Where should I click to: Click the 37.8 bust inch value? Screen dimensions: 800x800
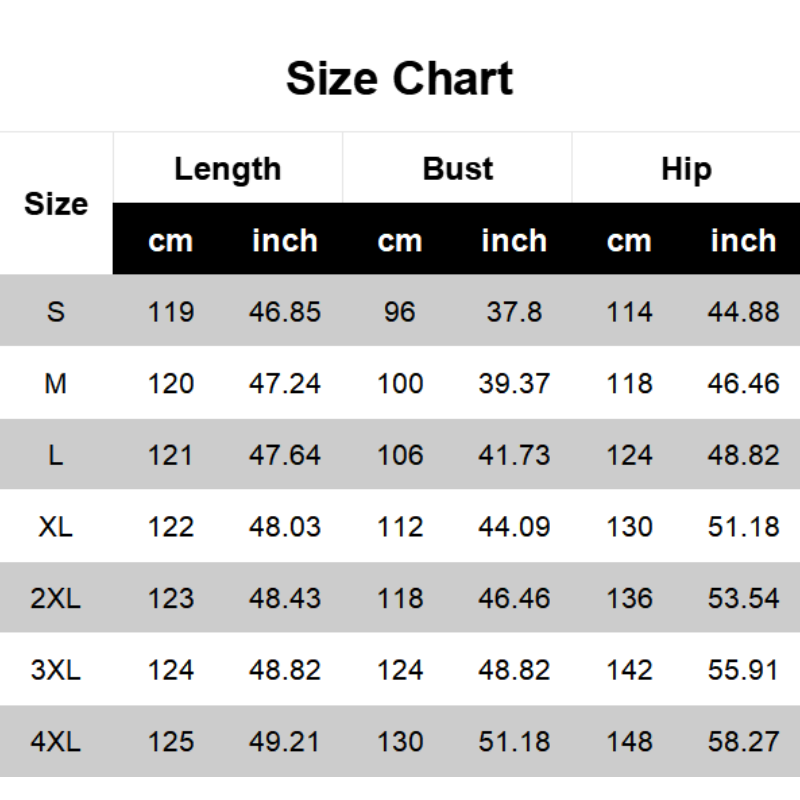(x=514, y=311)
